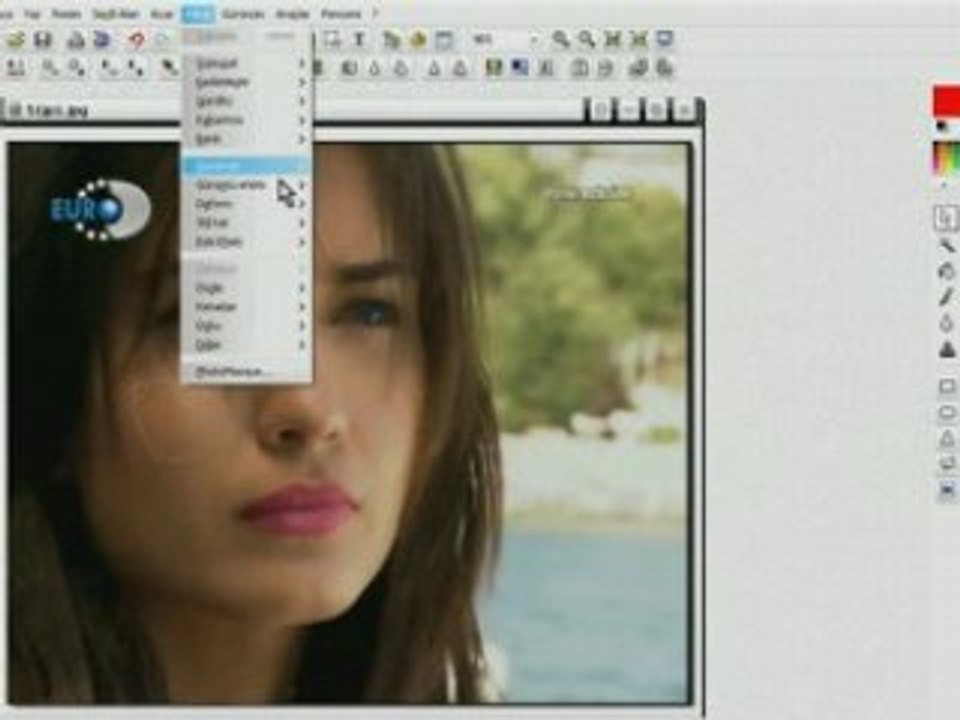Choose the Triangle selection shape
960x720 pixels.
(x=947, y=438)
